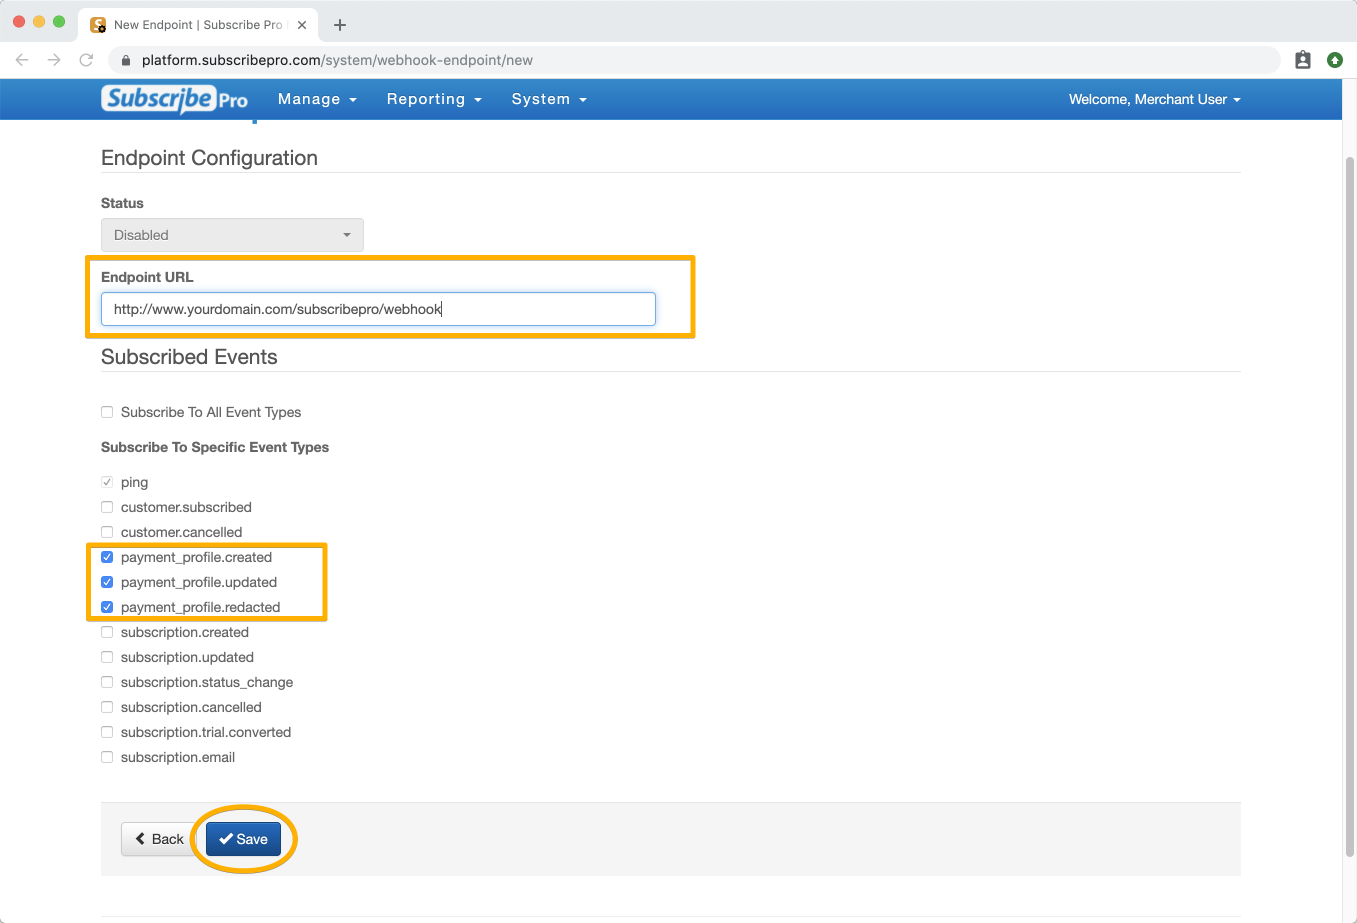Click the Save button
Viewport: 1357px width, 923px height.
243,839
